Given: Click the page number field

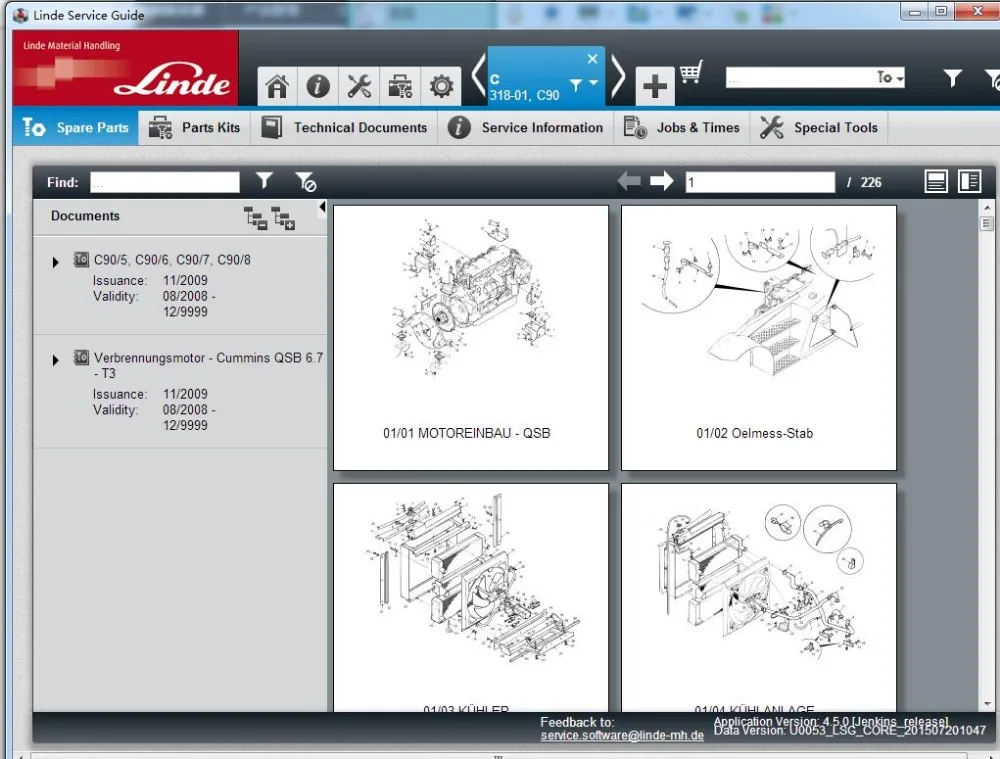Looking at the screenshot, I should coord(760,182).
